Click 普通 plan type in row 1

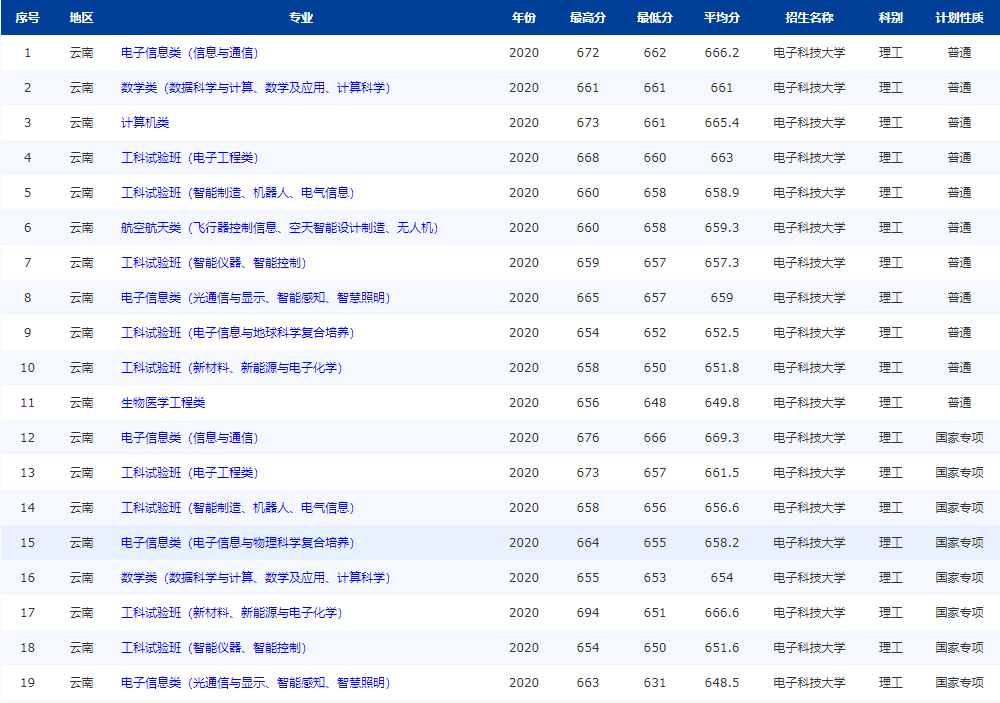pos(959,53)
